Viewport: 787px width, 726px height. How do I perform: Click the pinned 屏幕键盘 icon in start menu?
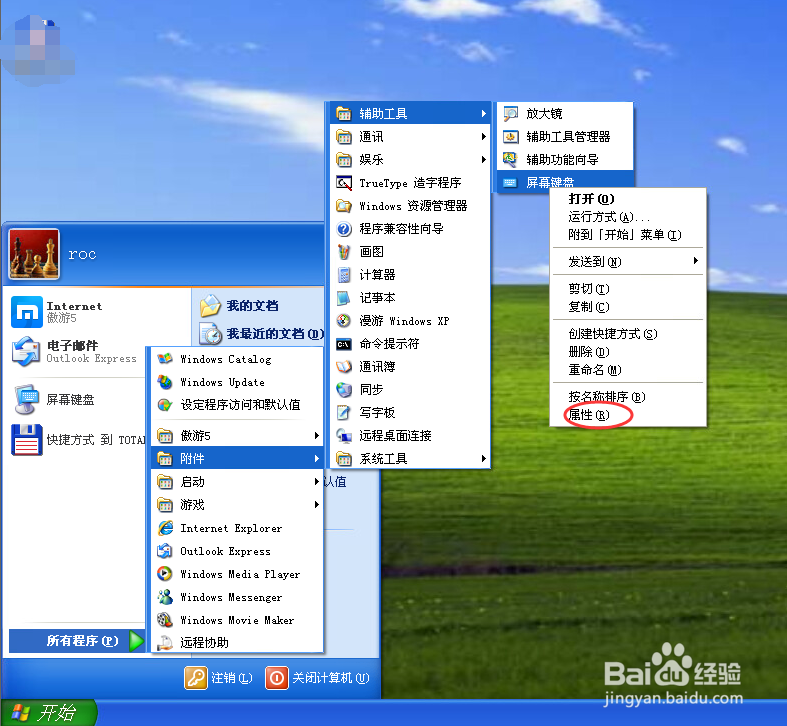pyautogui.click(x=27, y=400)
